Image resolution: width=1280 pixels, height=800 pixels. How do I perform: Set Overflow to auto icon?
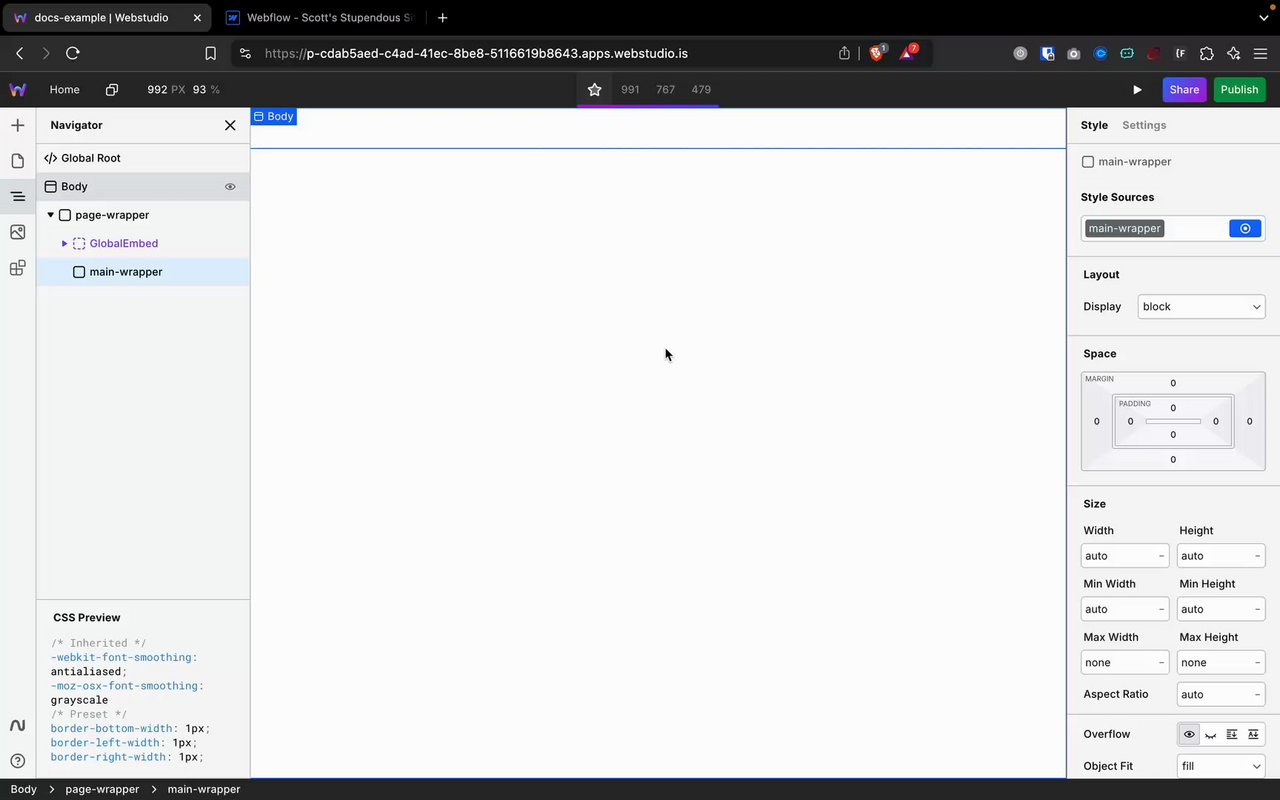[1253, 734]
